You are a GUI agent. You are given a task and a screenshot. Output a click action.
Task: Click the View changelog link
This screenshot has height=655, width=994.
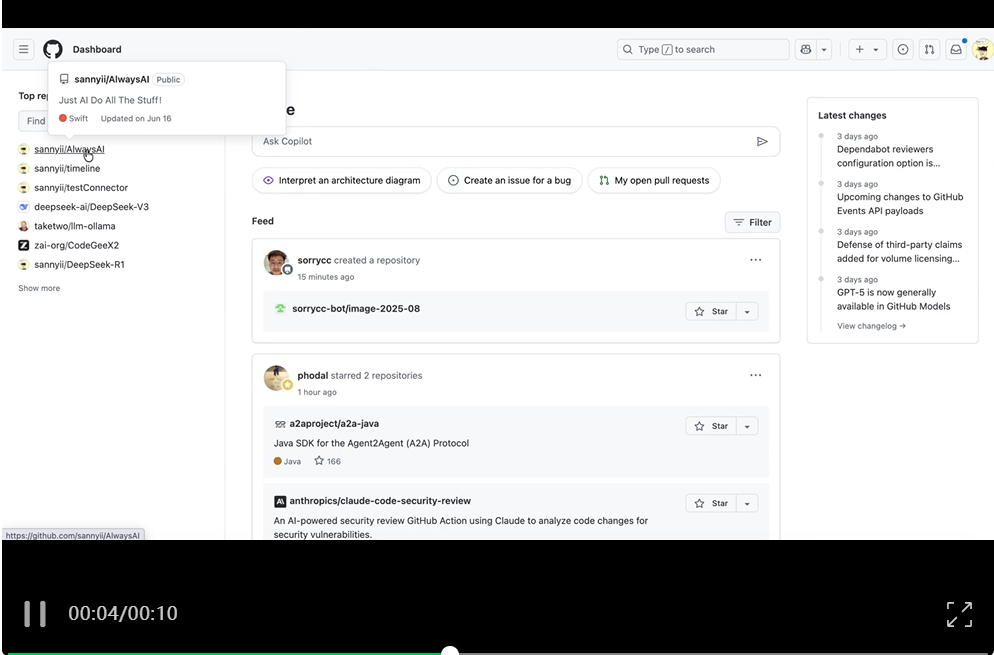pyautogui.click(x=871, y=326)
